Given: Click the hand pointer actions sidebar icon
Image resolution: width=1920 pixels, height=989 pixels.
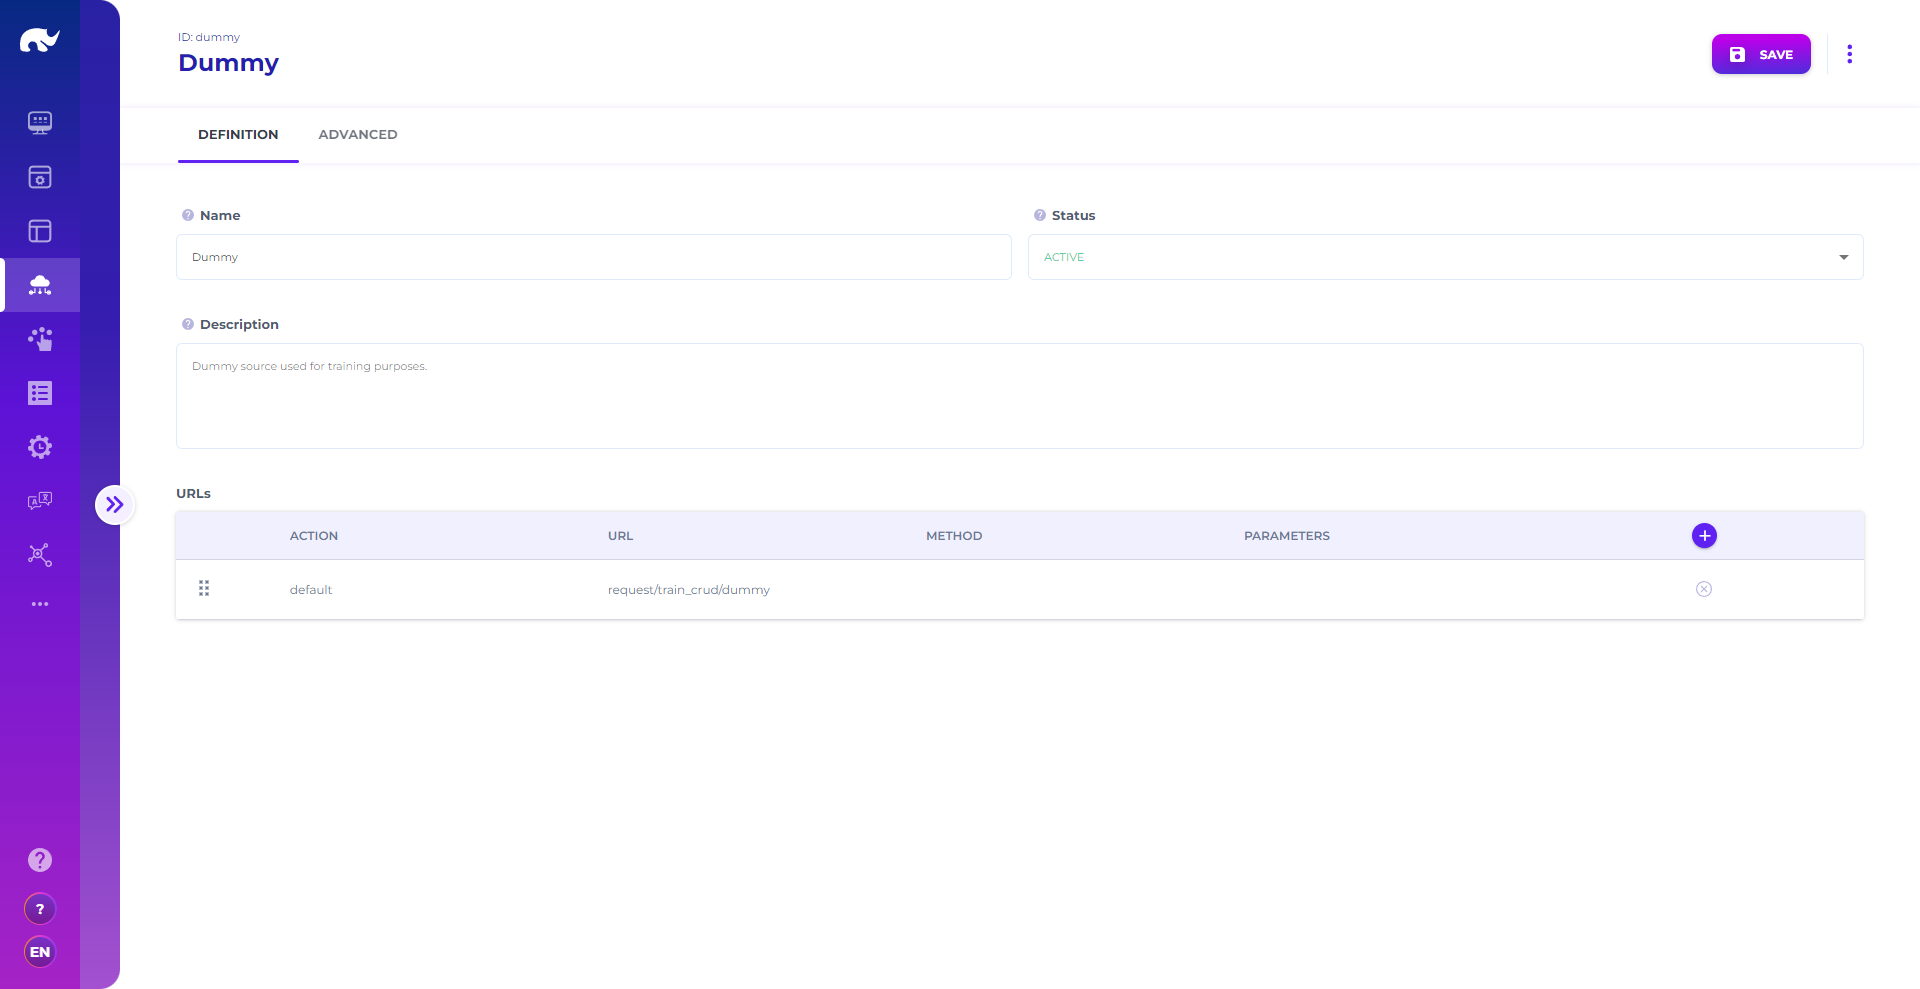Looking at the screenshot, I should [x=40, y=339].
